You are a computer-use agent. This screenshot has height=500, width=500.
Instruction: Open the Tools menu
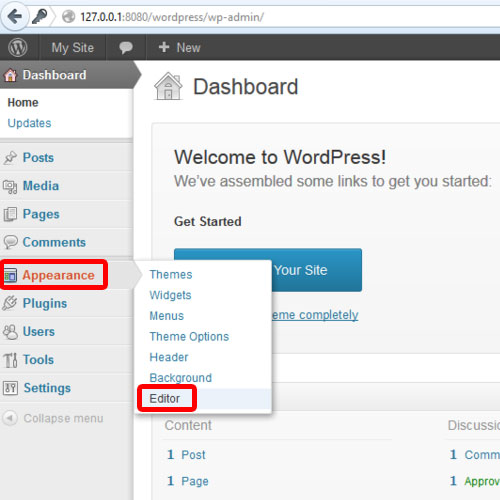[38, 360]
